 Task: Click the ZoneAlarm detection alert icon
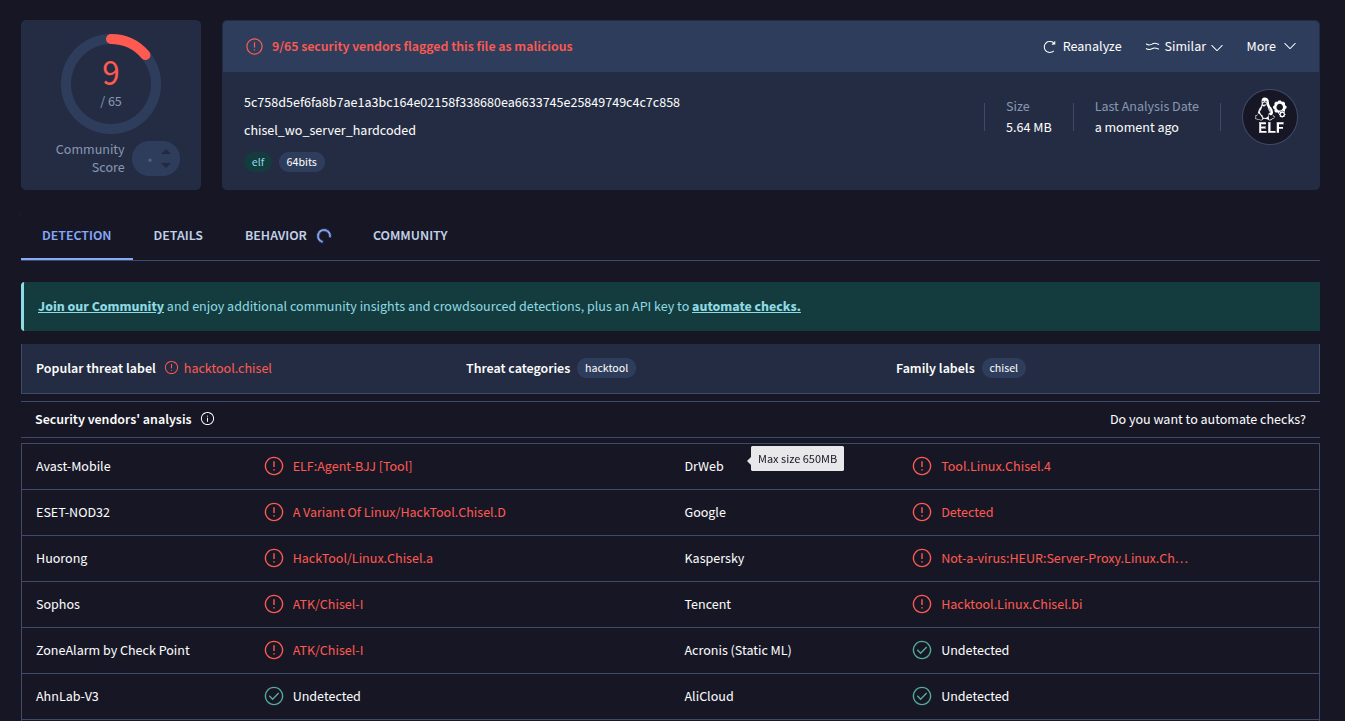[273, 650]
